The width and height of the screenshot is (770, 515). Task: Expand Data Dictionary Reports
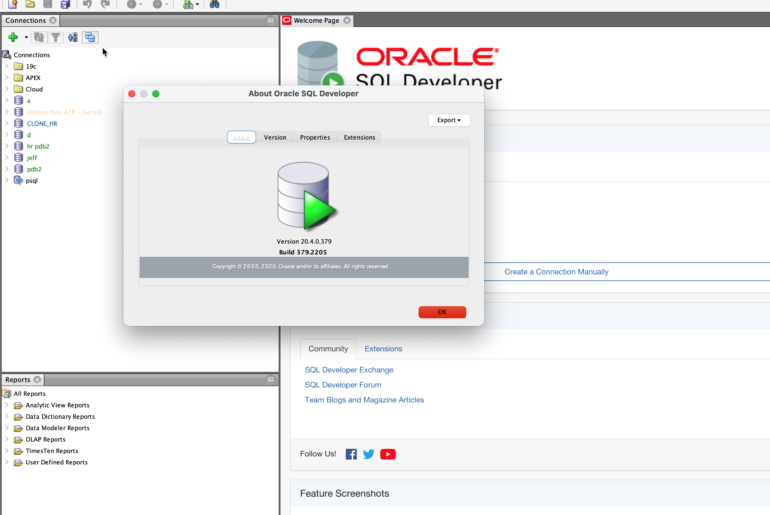click(x=7, y=416)
